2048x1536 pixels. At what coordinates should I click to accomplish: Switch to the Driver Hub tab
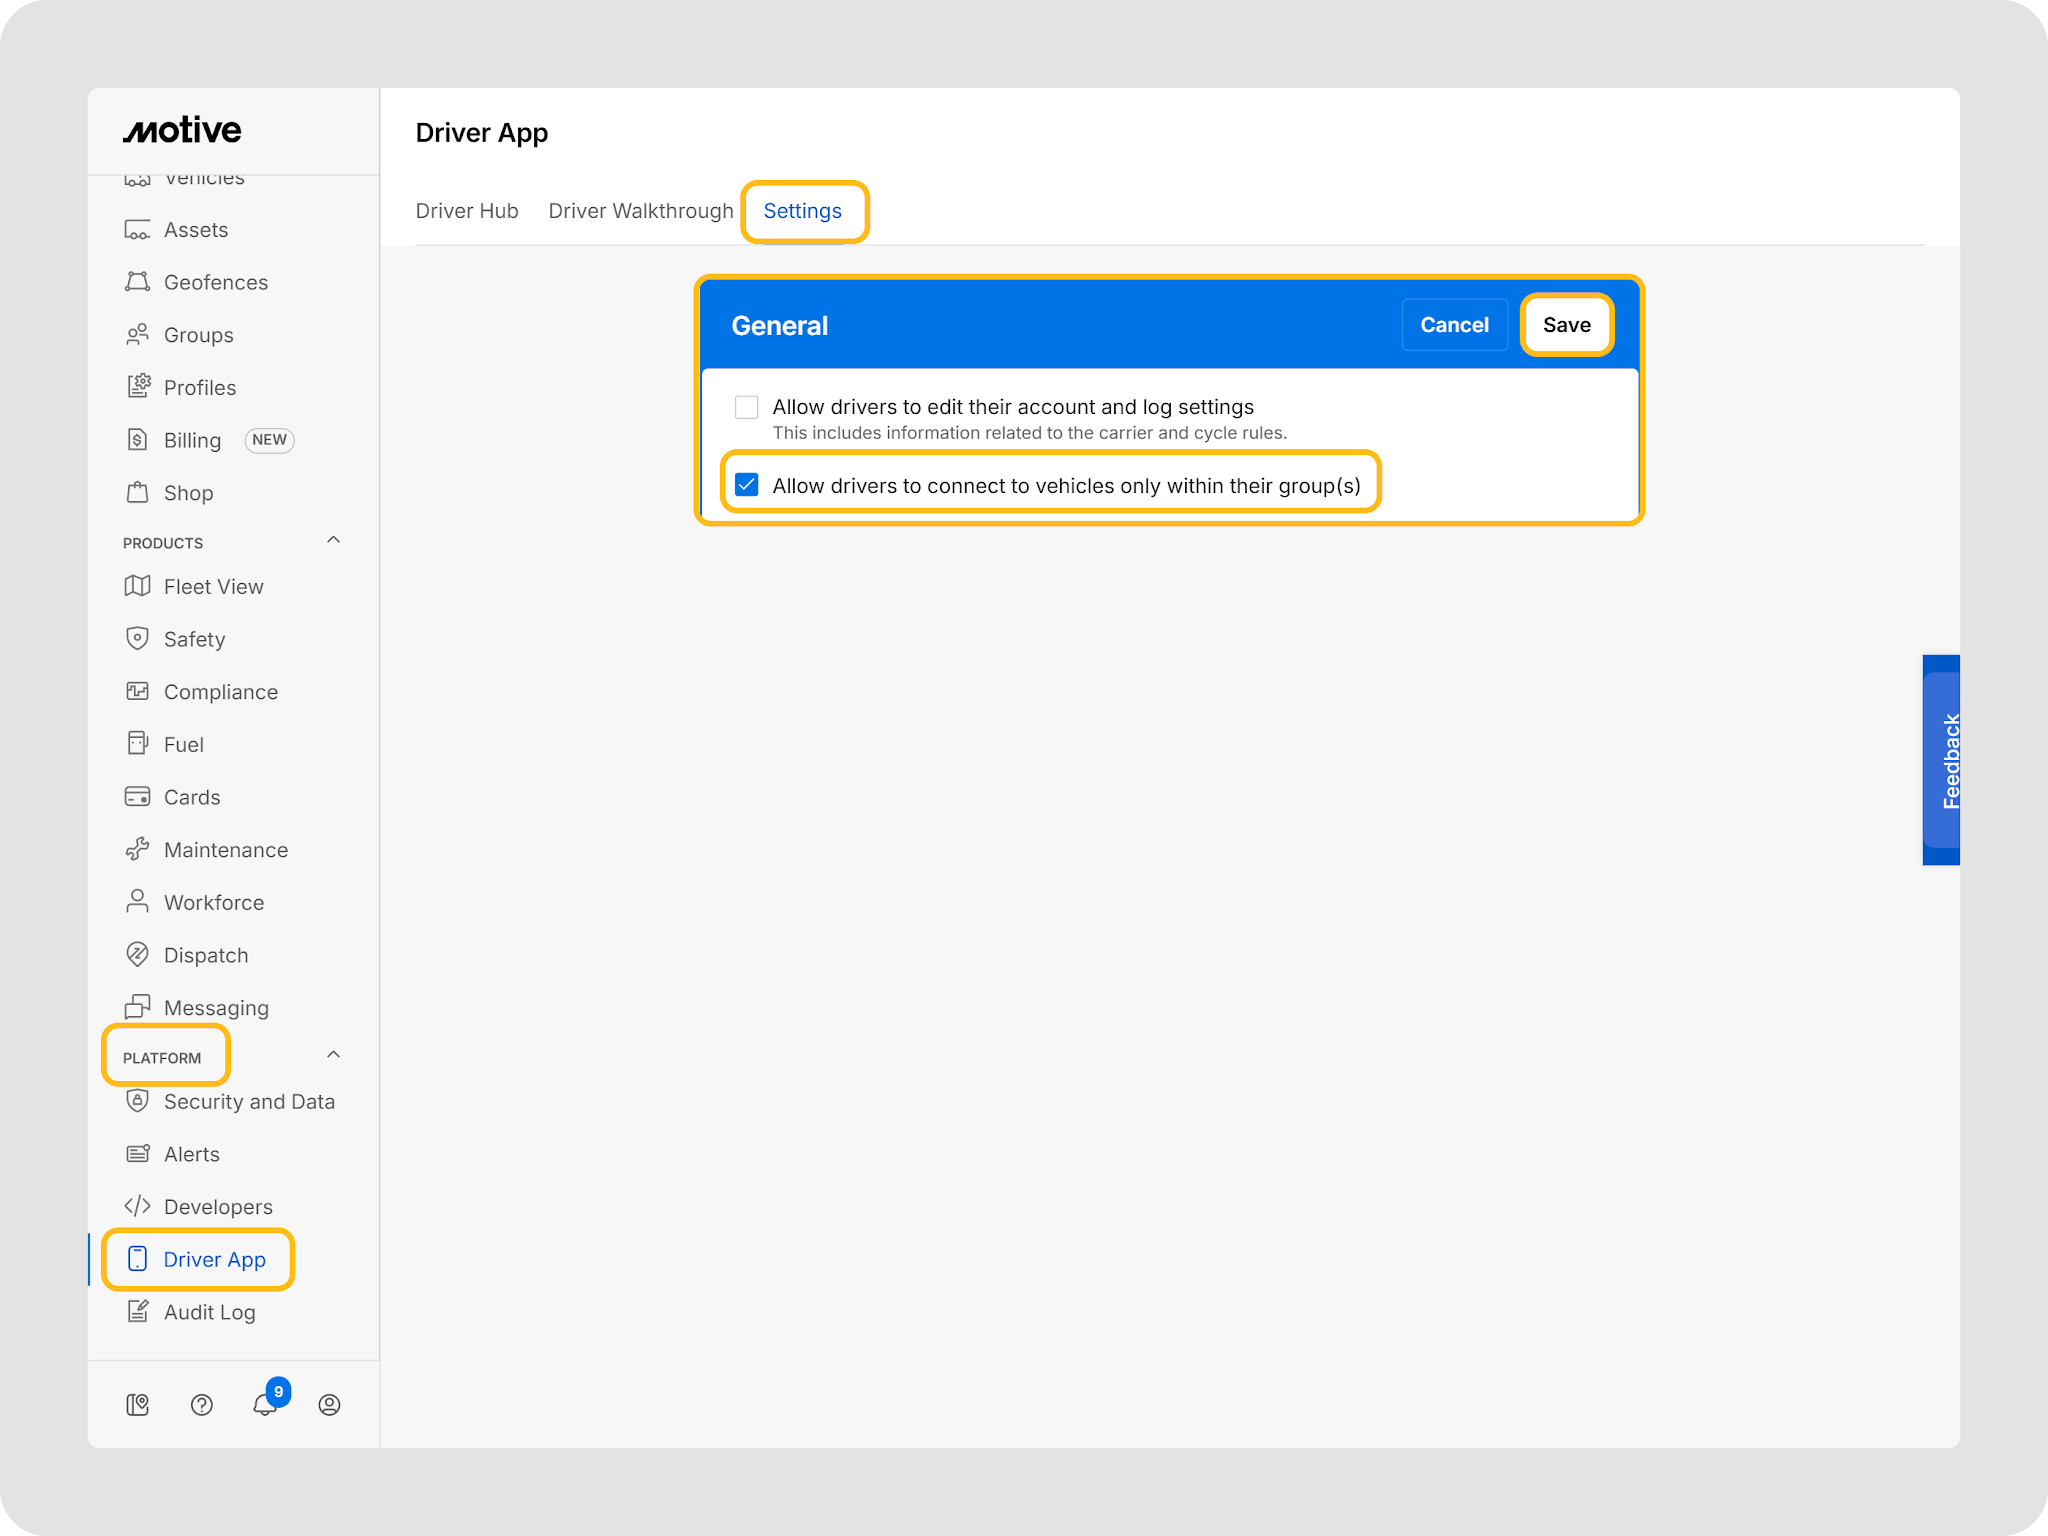click(x=467, y=211)
